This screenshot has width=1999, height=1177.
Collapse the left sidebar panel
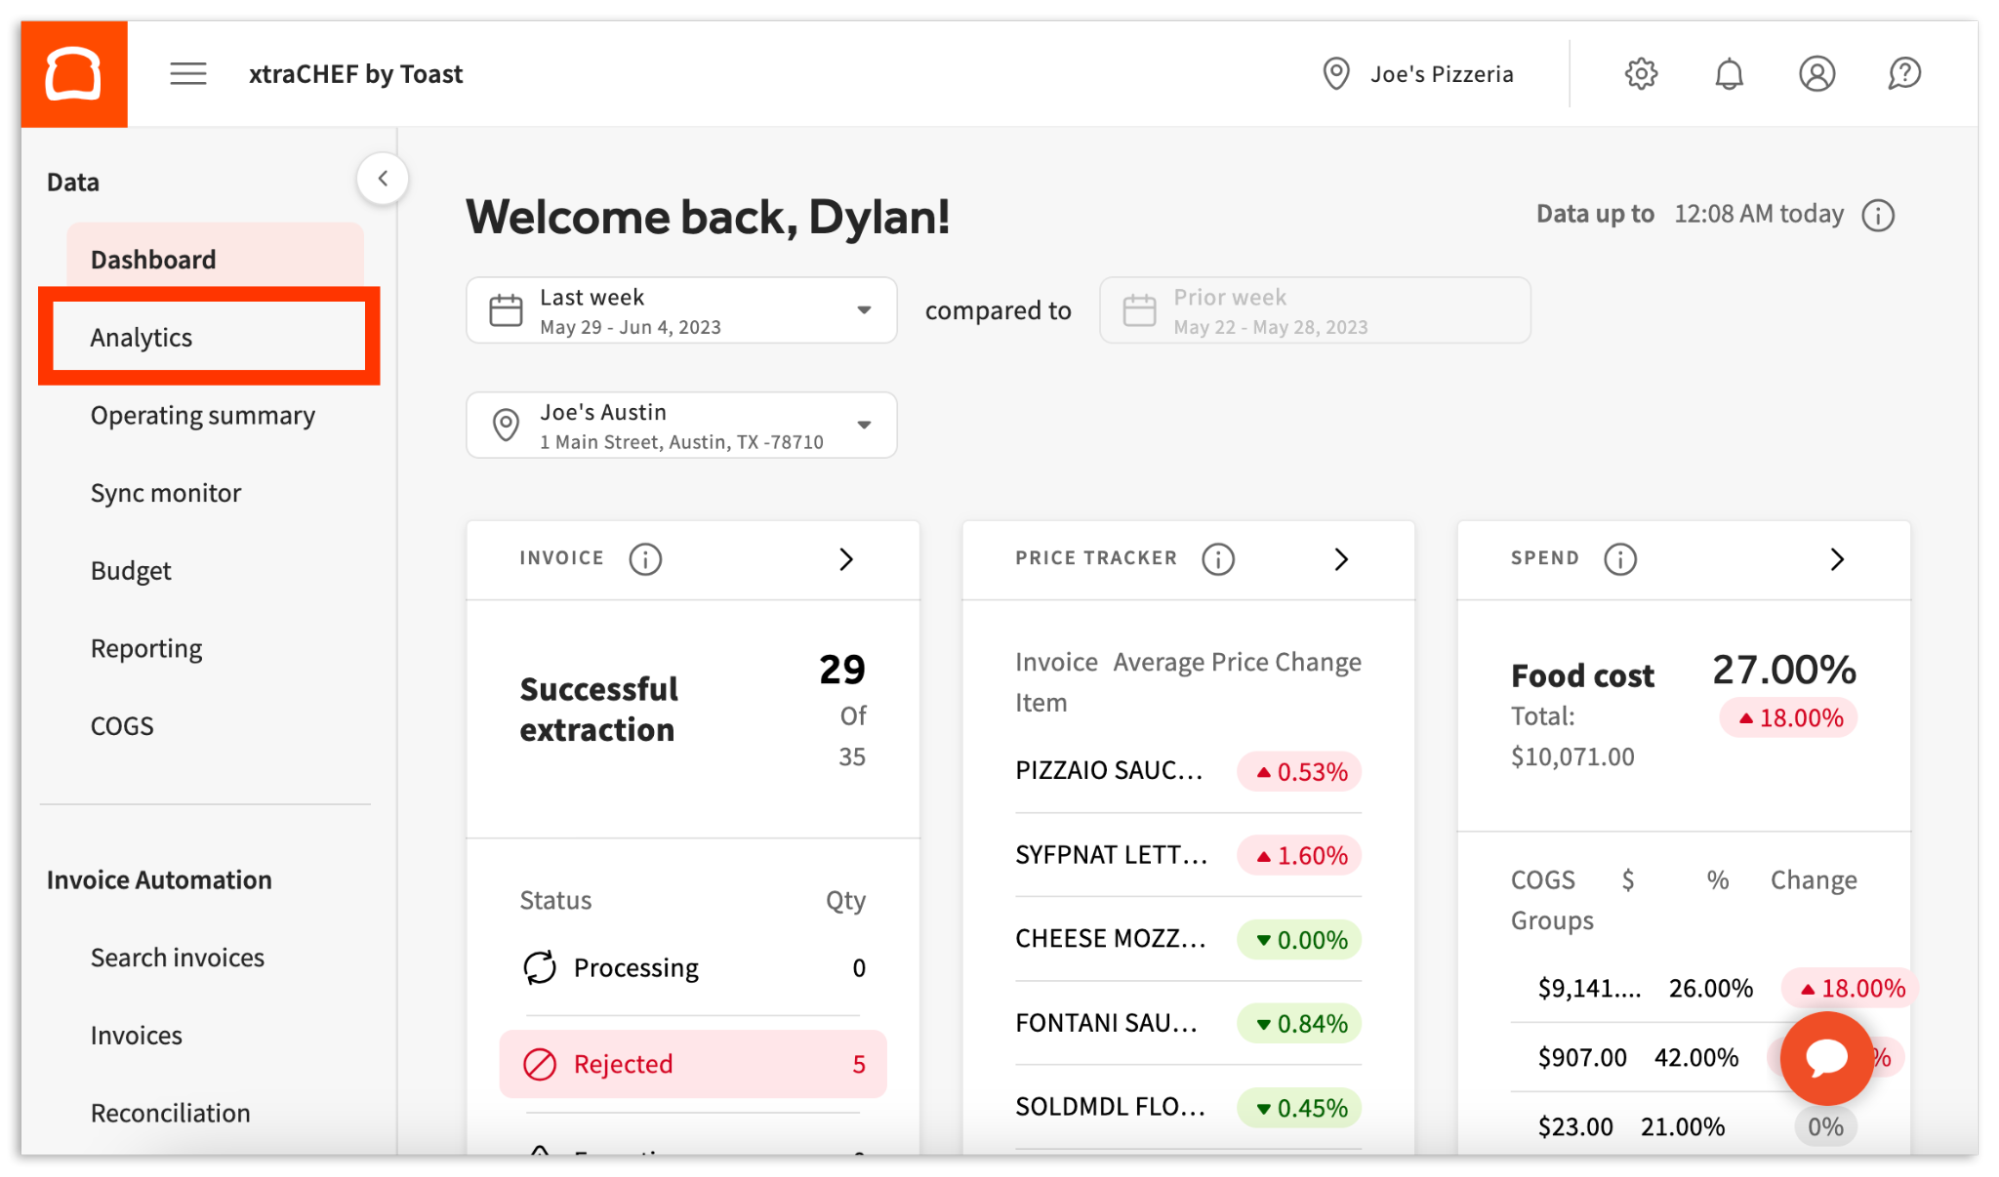coord(383,177)
